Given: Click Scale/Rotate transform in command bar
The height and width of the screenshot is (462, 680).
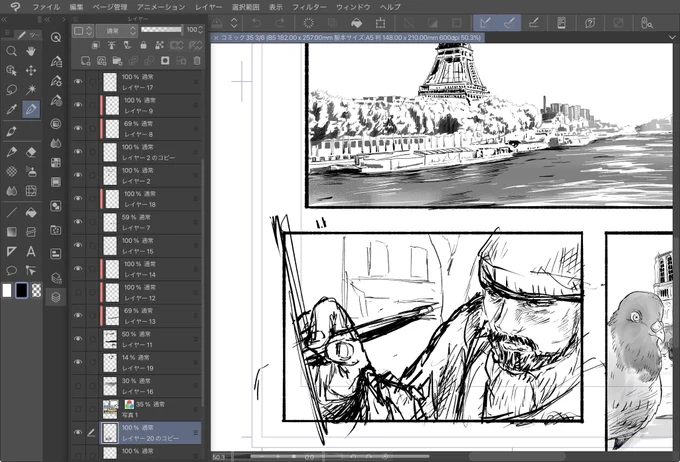Looking at the screenshot, I should tap(380, 23).
